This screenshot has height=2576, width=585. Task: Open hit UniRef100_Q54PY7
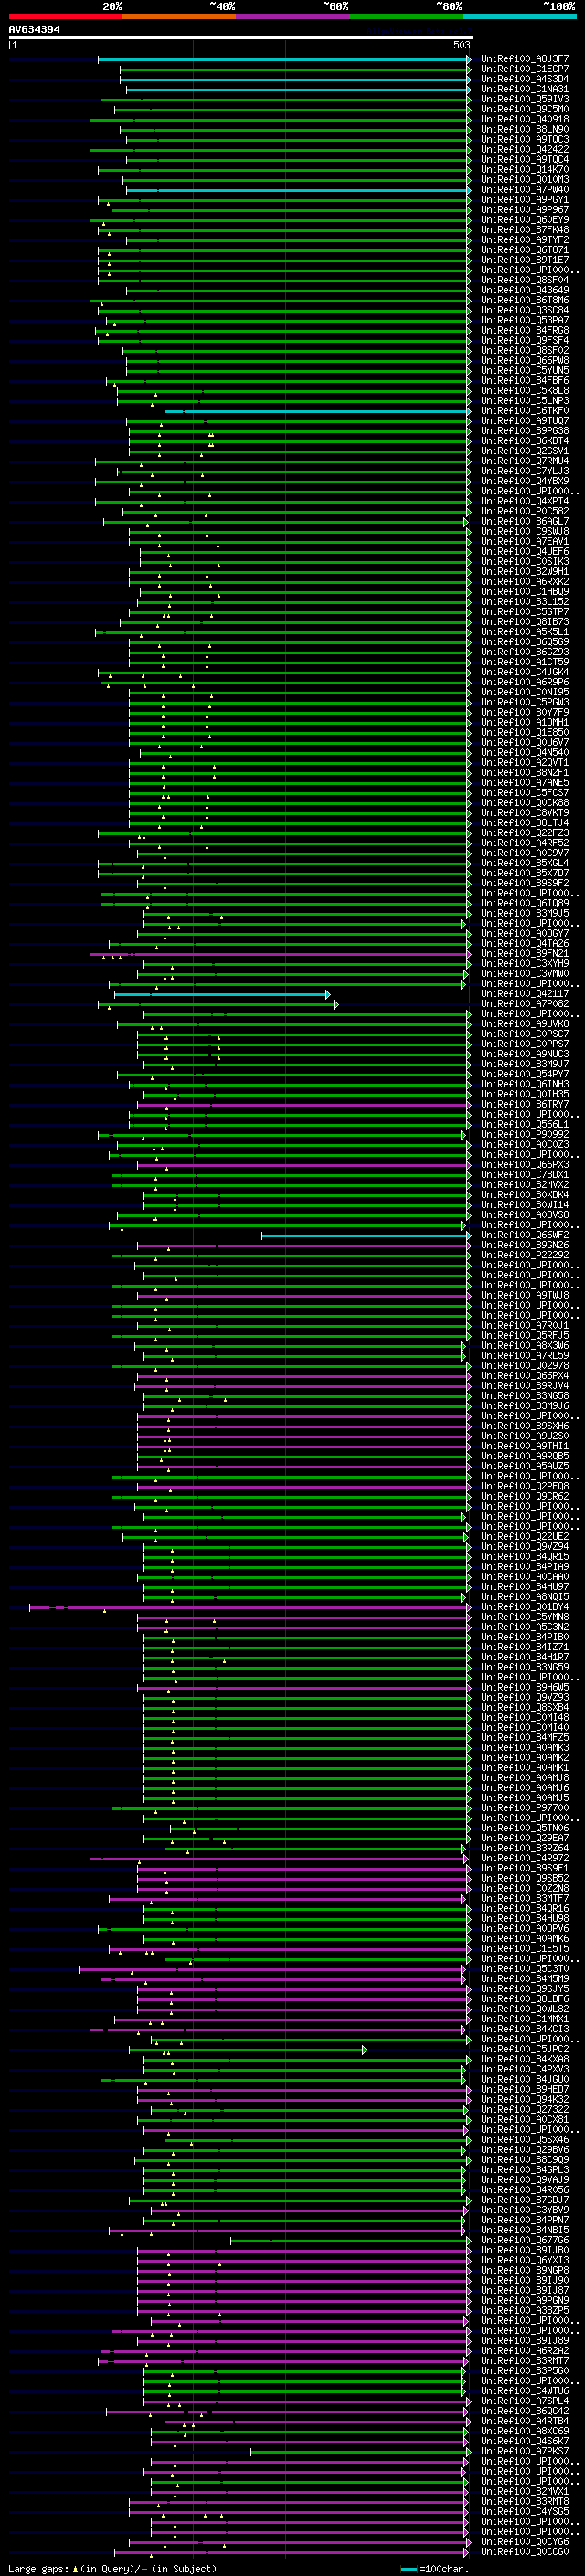click(525, 1074)
